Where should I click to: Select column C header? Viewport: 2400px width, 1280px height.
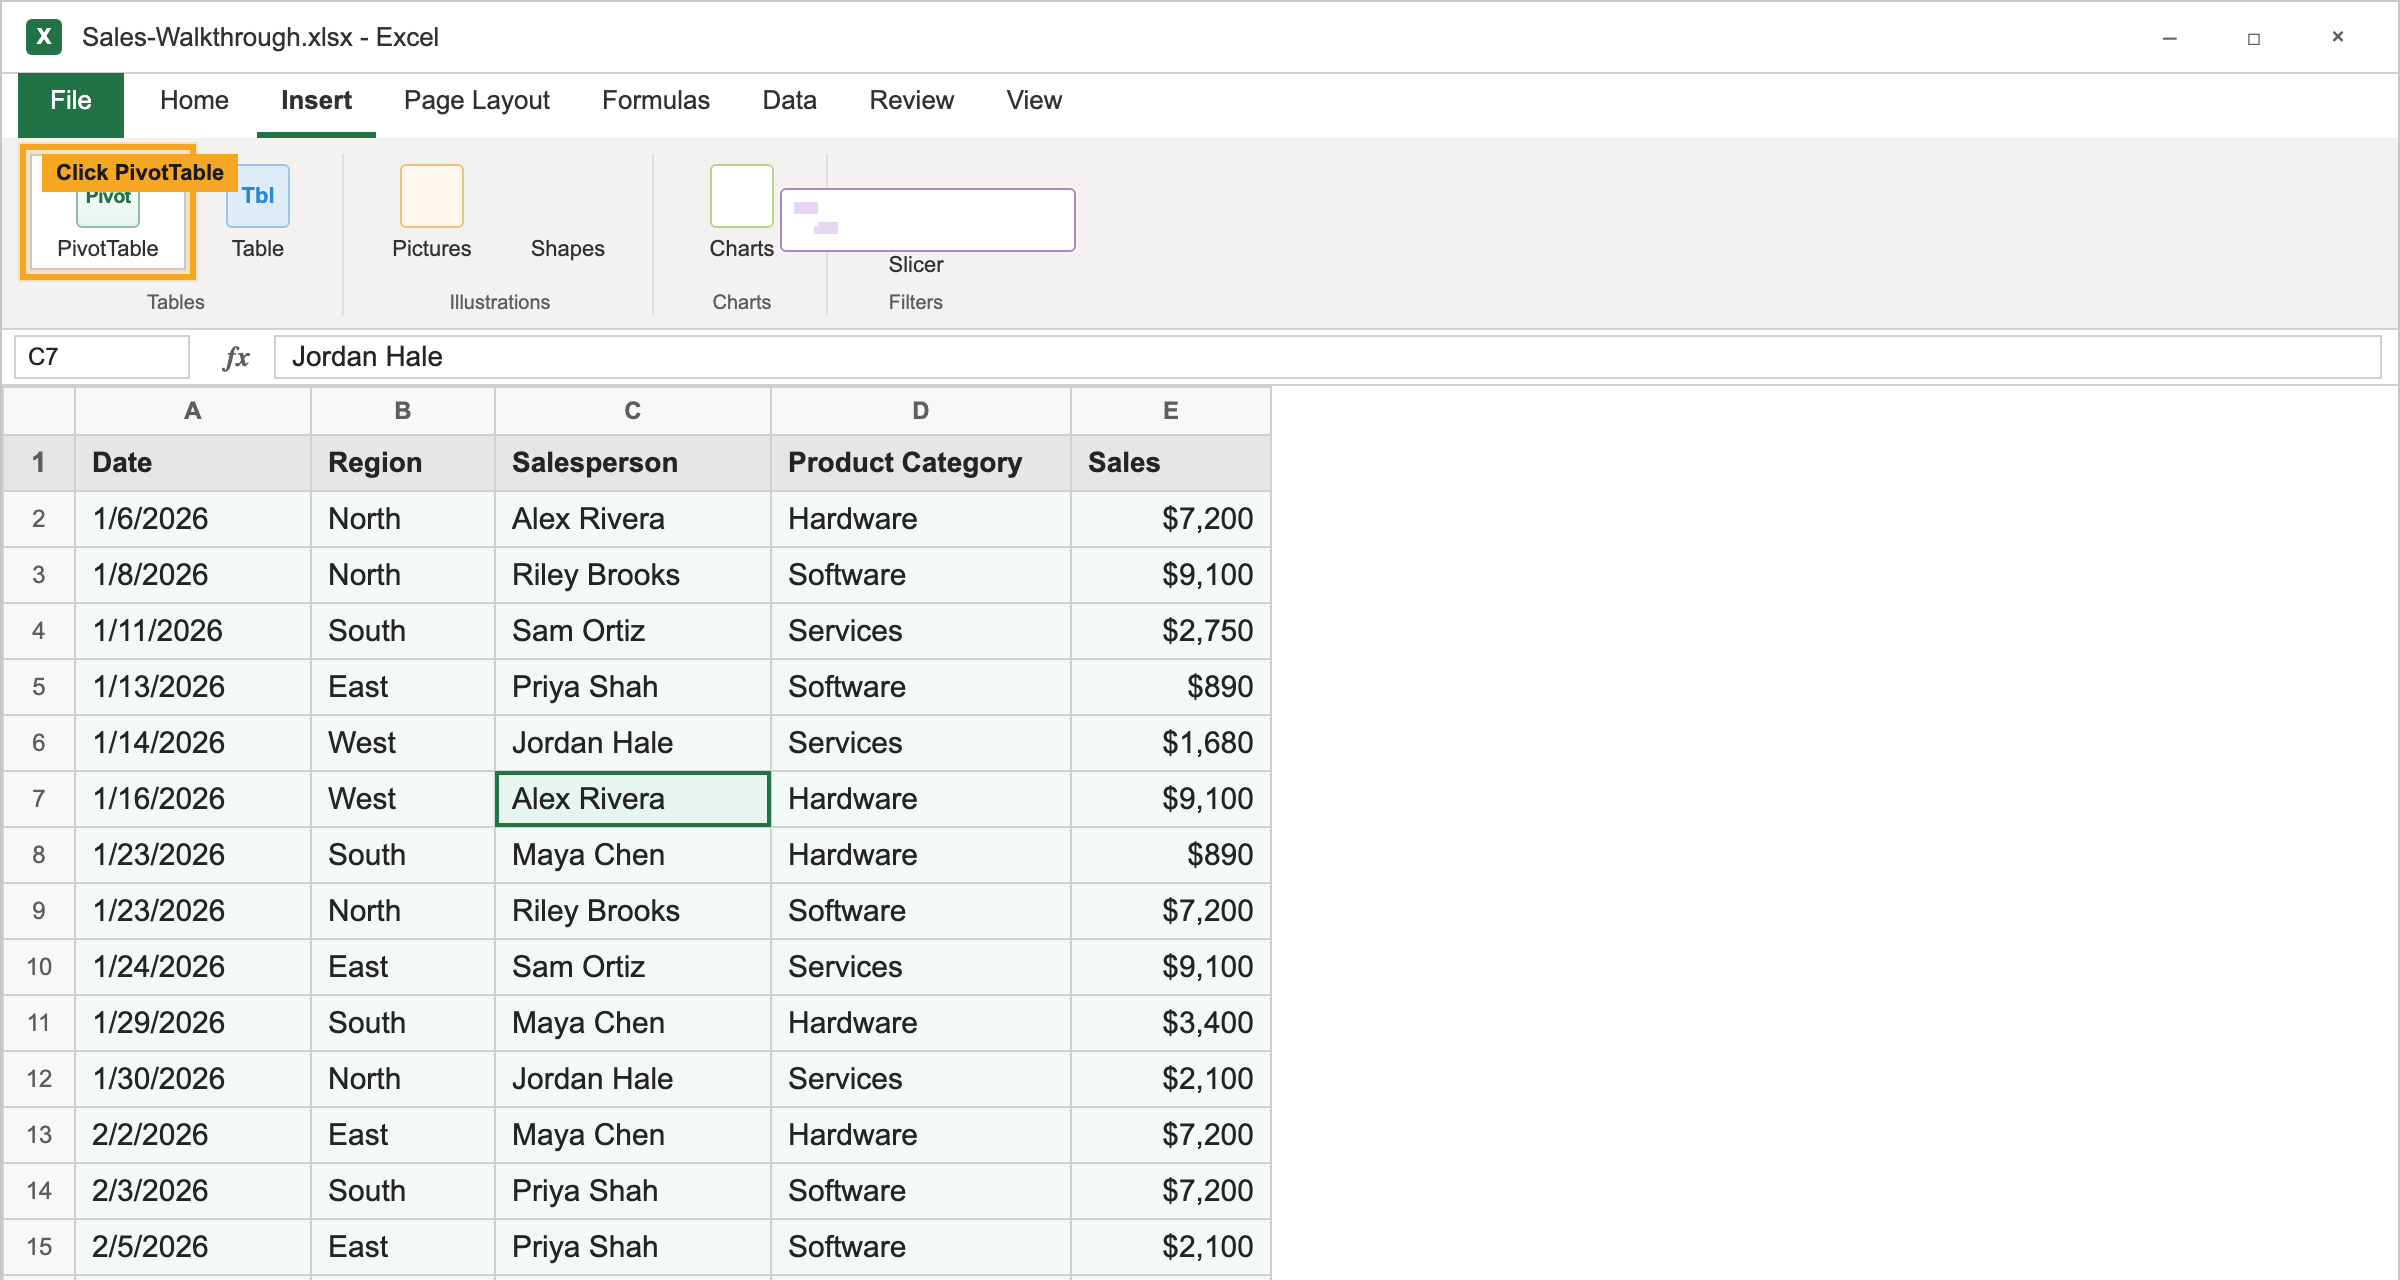point(633,411)
